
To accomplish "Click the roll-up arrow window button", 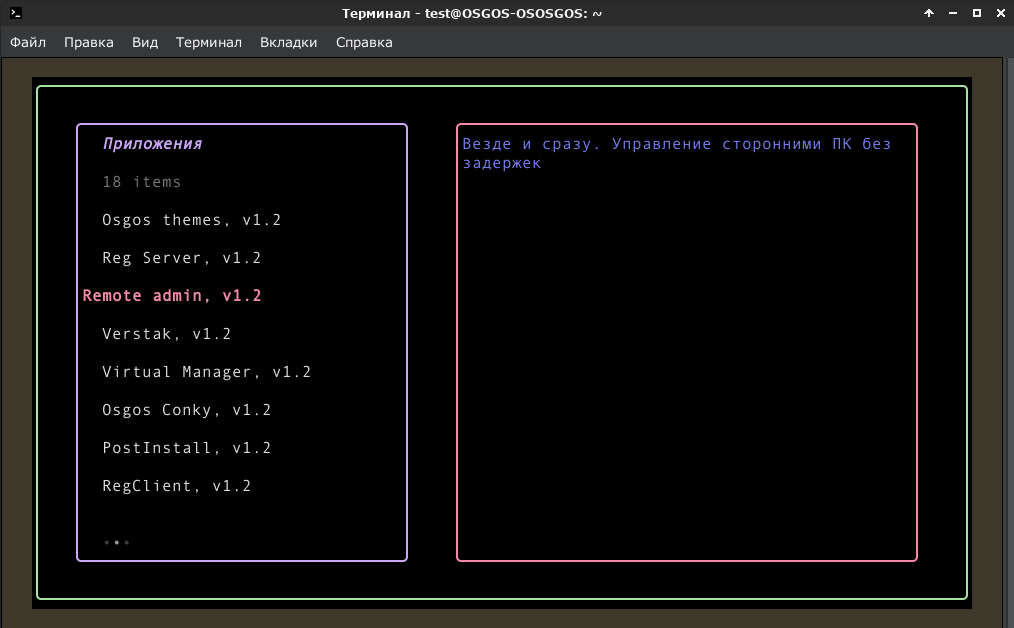I will pyautogui.click(x=929, y=13).
